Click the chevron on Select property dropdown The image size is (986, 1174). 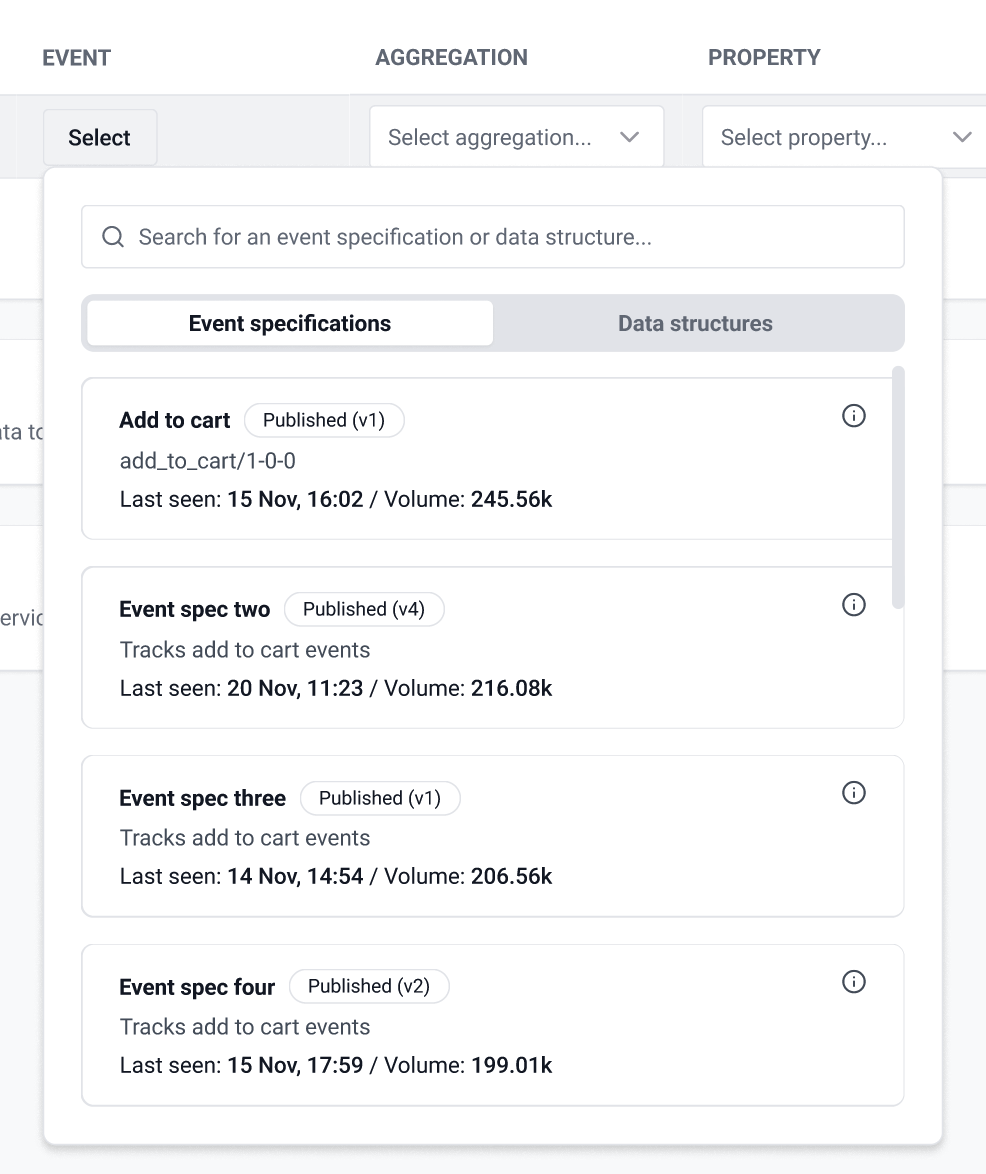coord(962,136)
